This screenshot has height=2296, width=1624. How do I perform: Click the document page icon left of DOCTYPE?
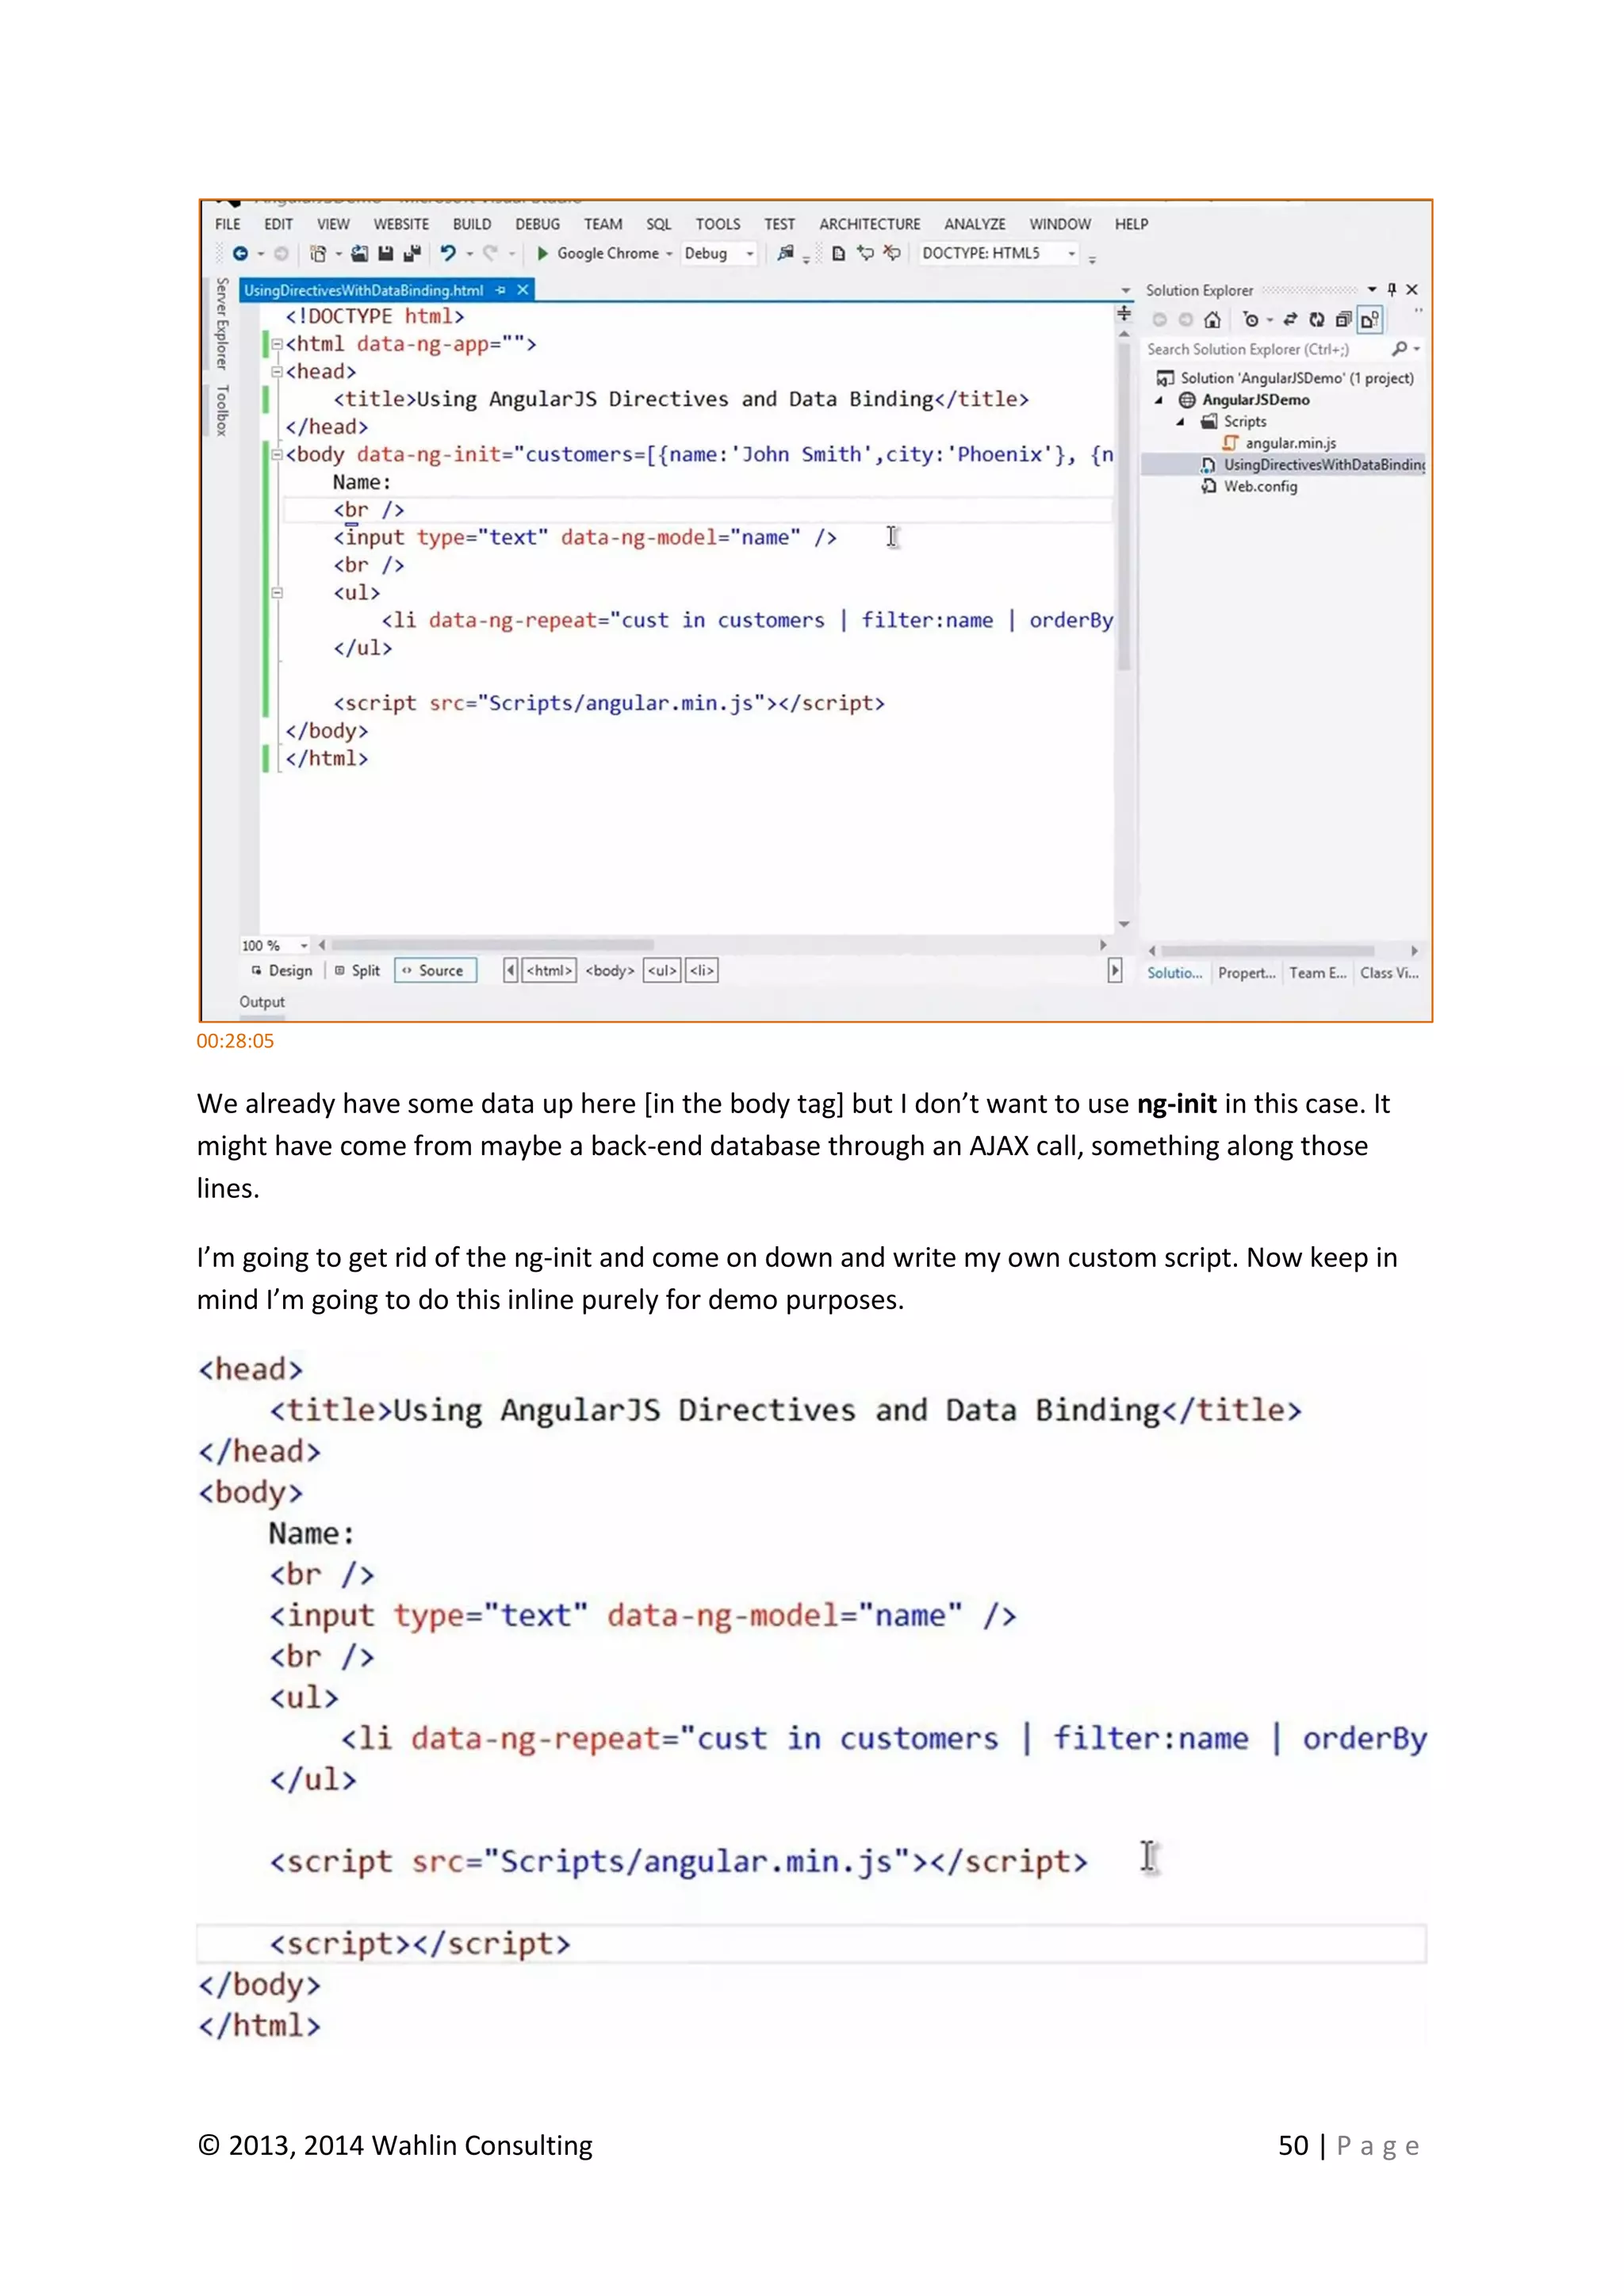(838, 254)
